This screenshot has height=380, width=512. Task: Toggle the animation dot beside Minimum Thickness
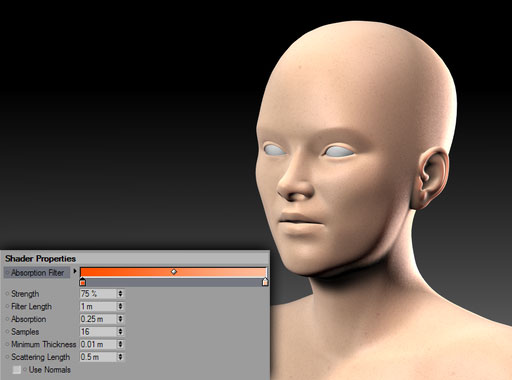pyautogui.click(x=7, y=344)
